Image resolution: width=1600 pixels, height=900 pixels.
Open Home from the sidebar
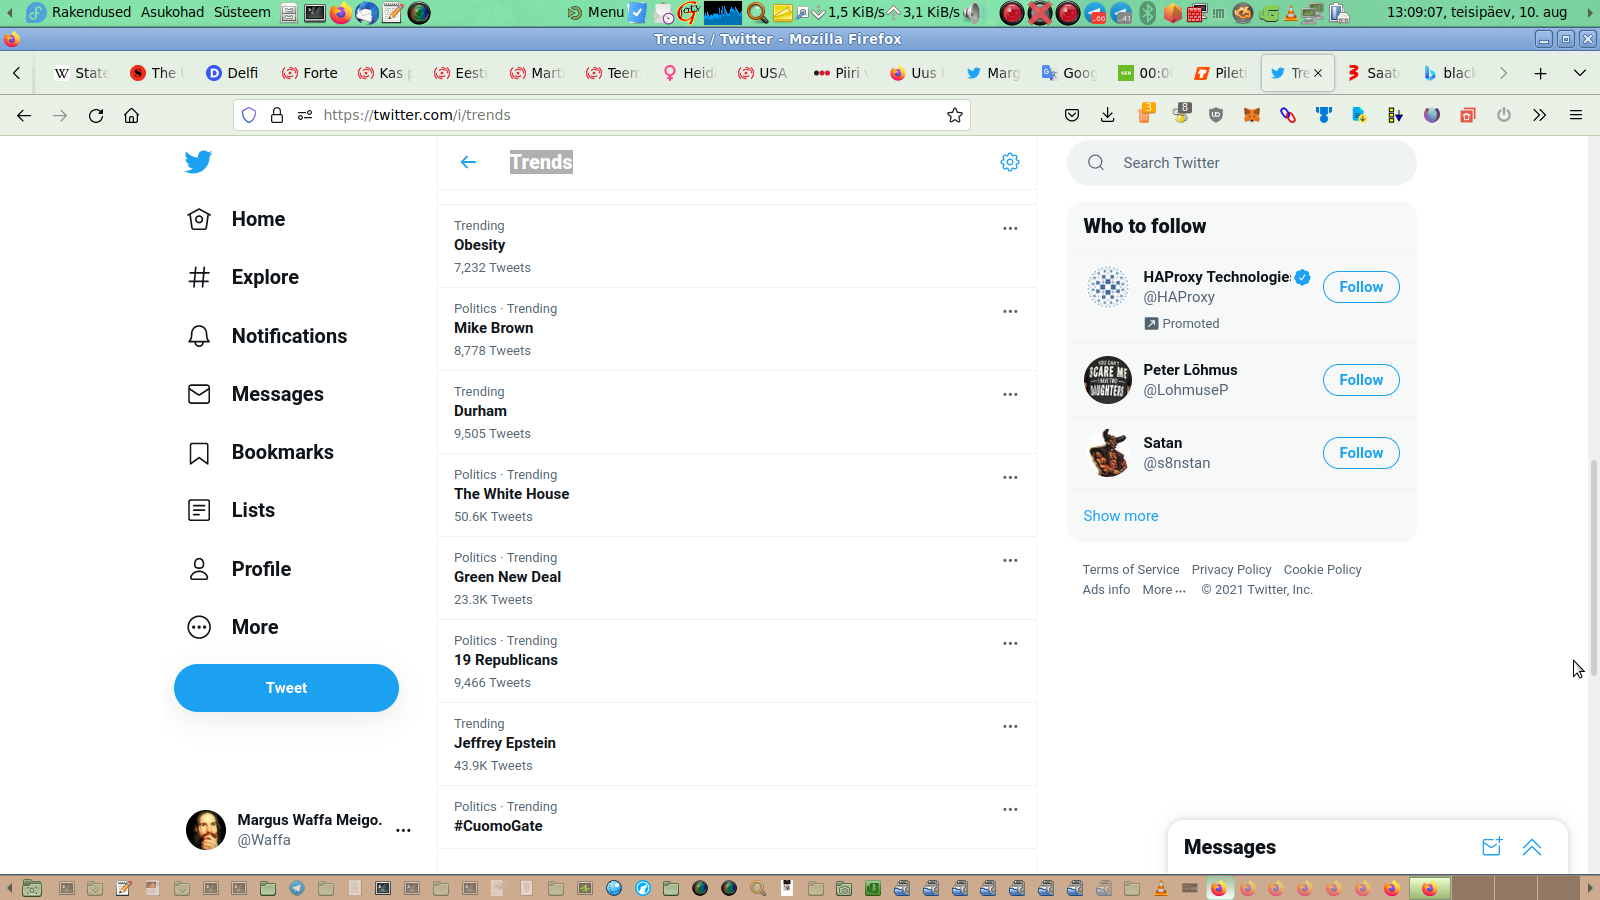[x=237, y=219]
